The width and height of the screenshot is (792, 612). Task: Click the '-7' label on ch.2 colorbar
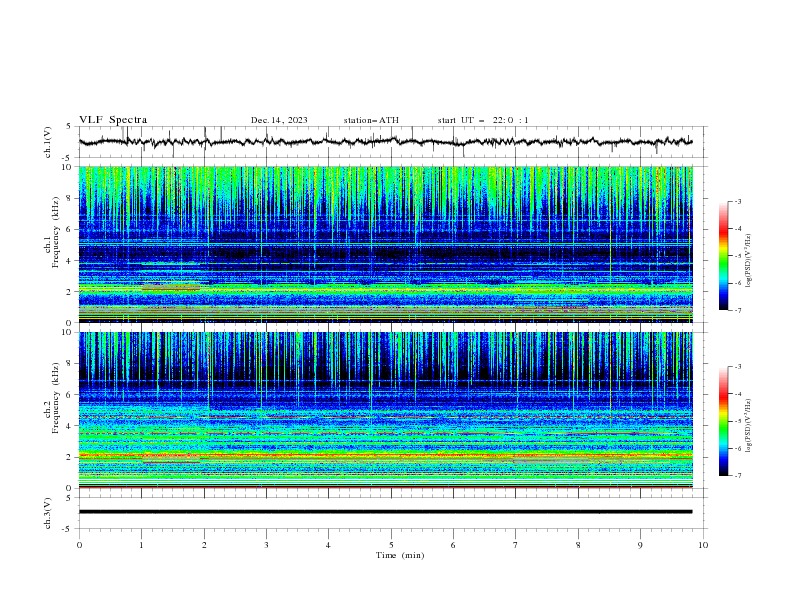coord(738,476)
